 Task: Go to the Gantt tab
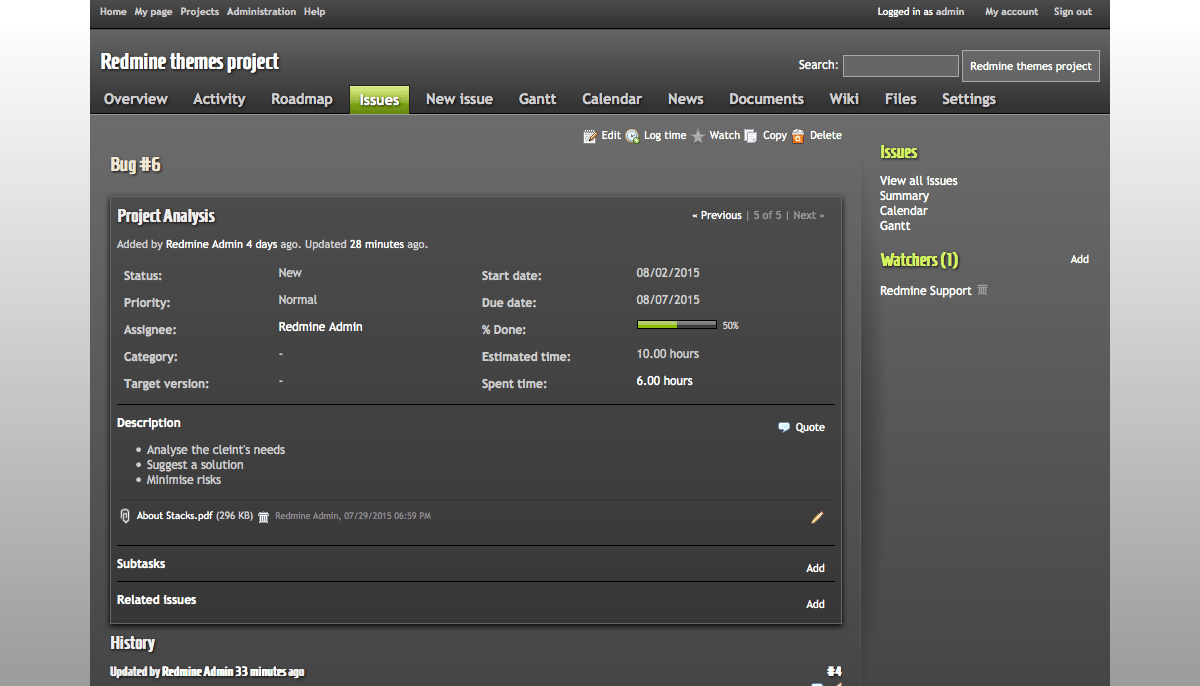click(x=538, y=99)
